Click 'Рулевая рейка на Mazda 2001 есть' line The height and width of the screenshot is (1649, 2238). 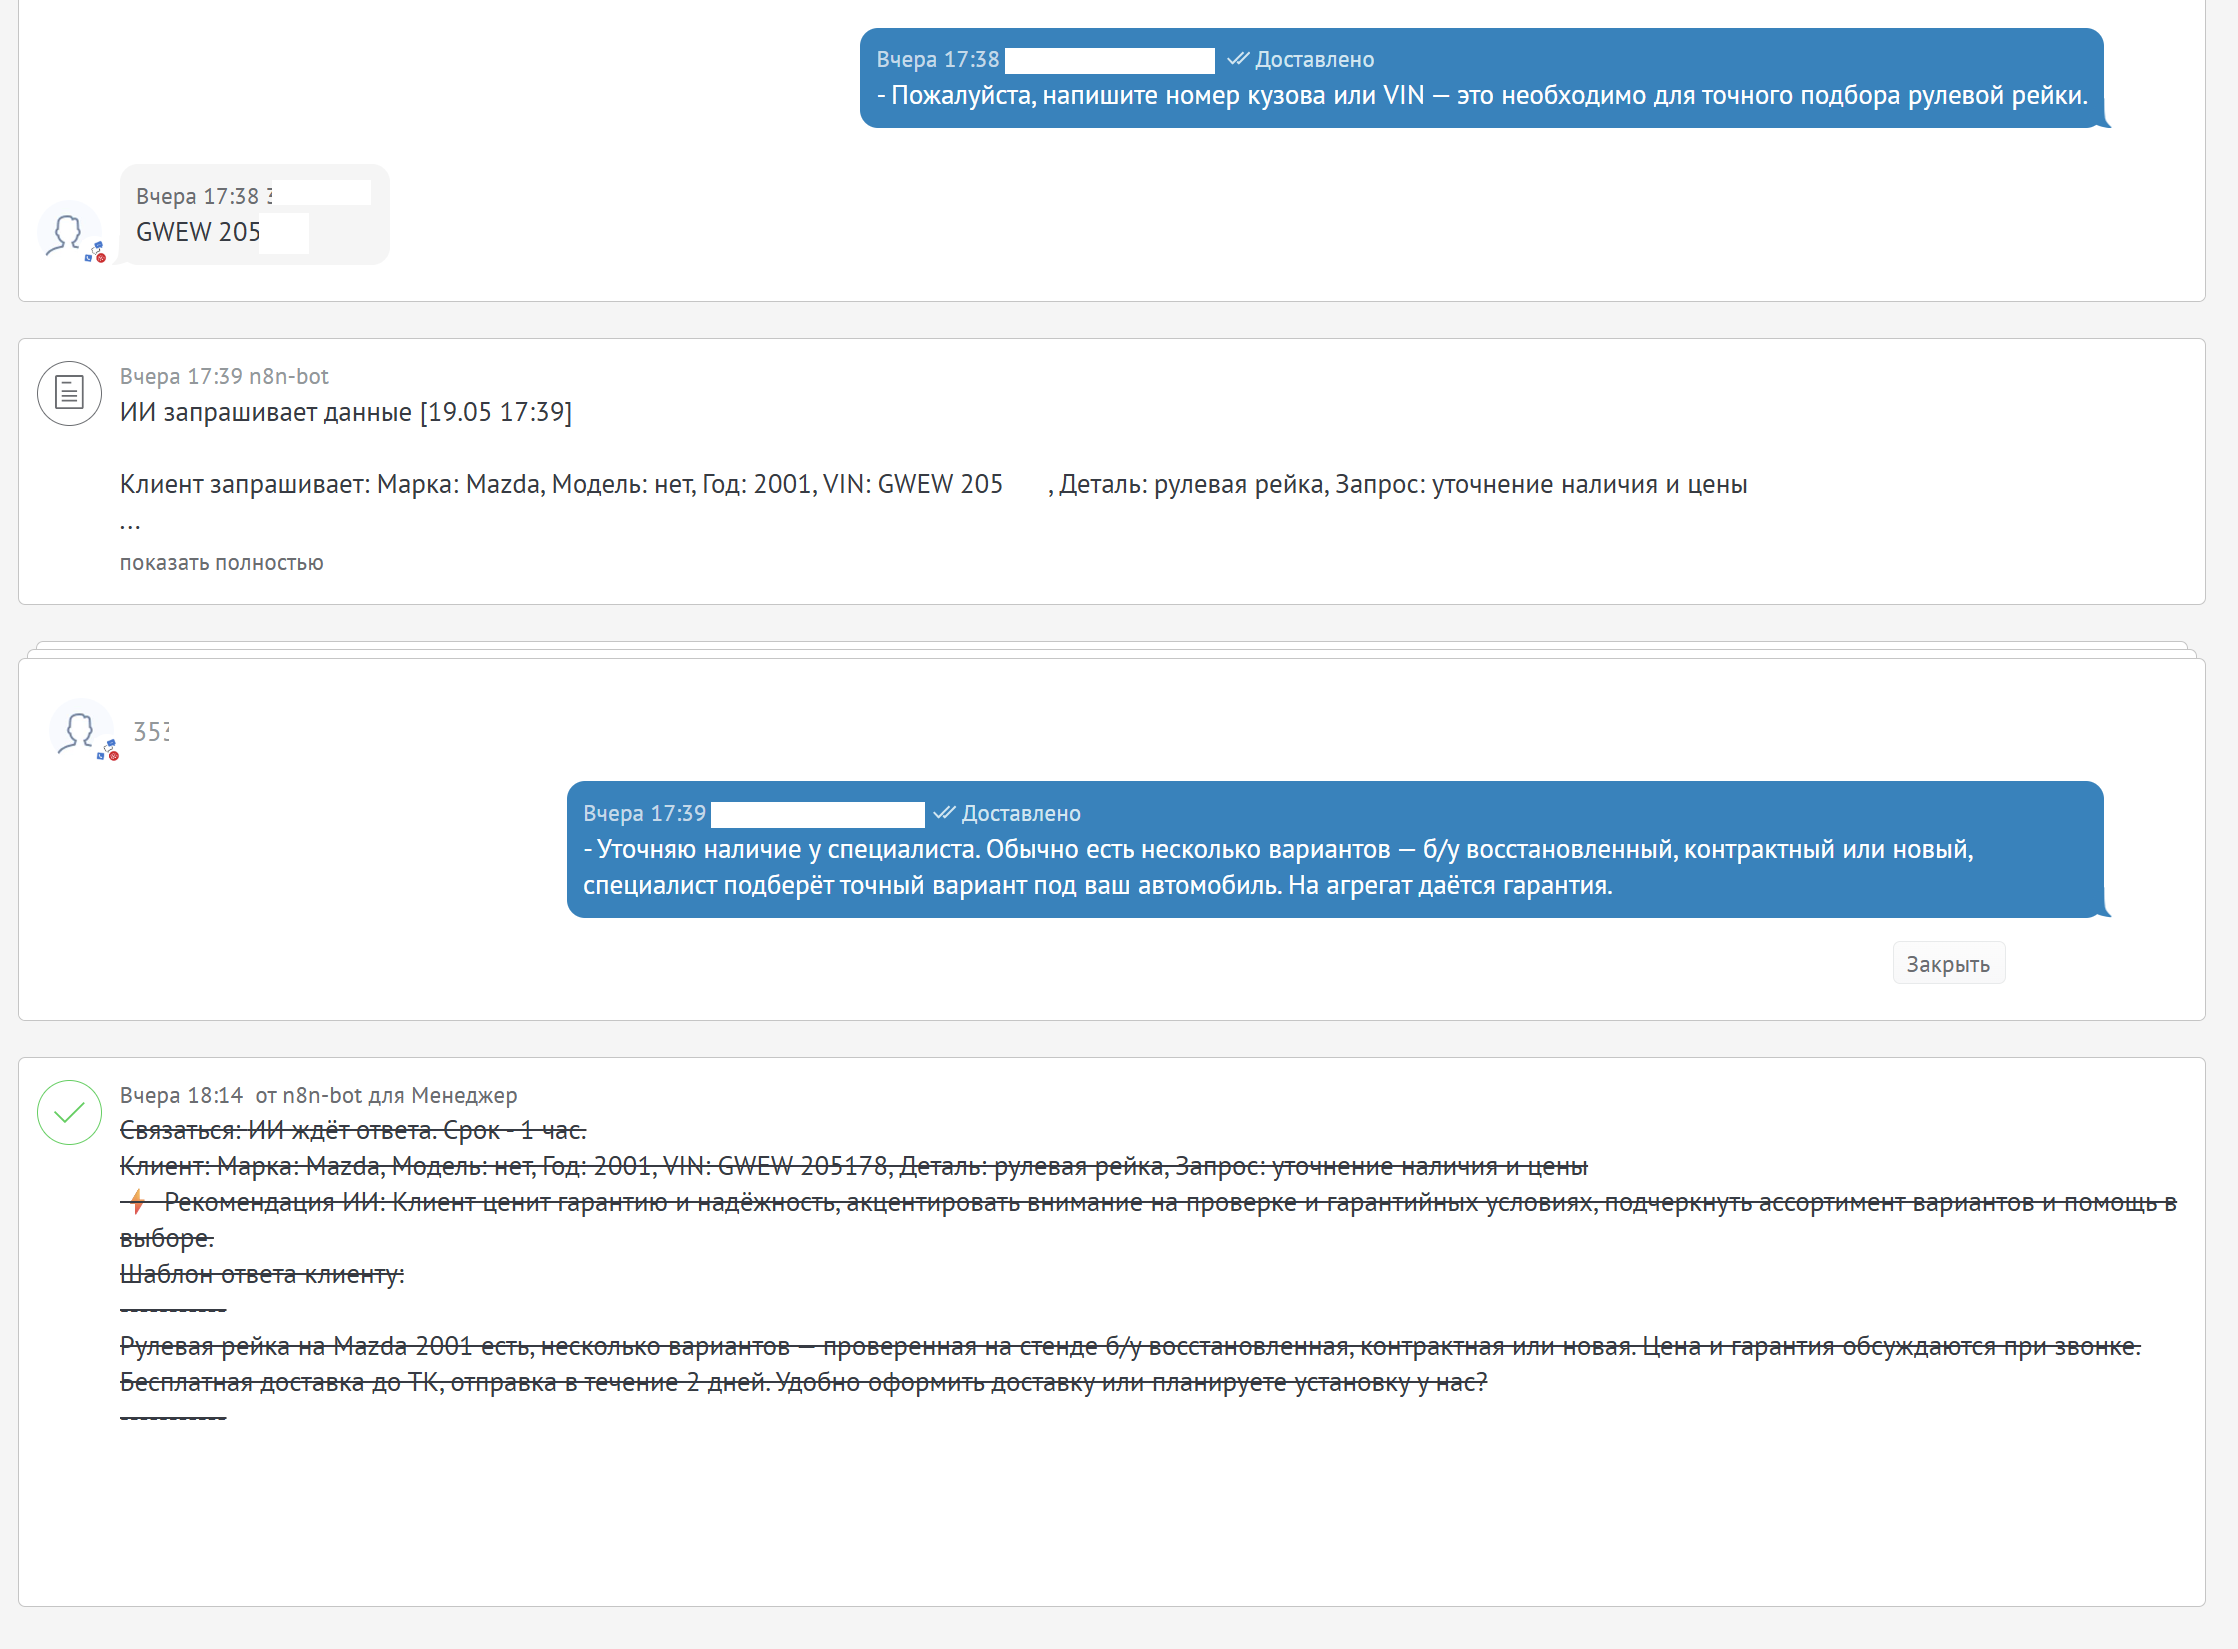point(1130,1346)
